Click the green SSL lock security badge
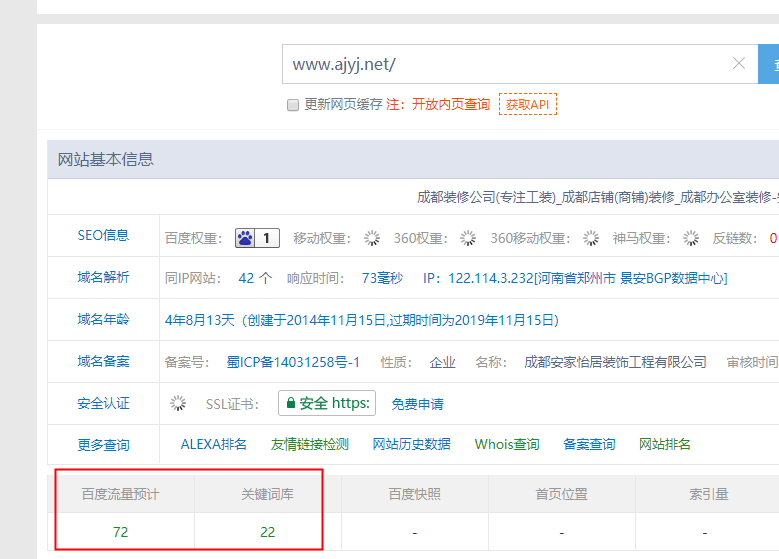779x559 pixels. [327, 404]
